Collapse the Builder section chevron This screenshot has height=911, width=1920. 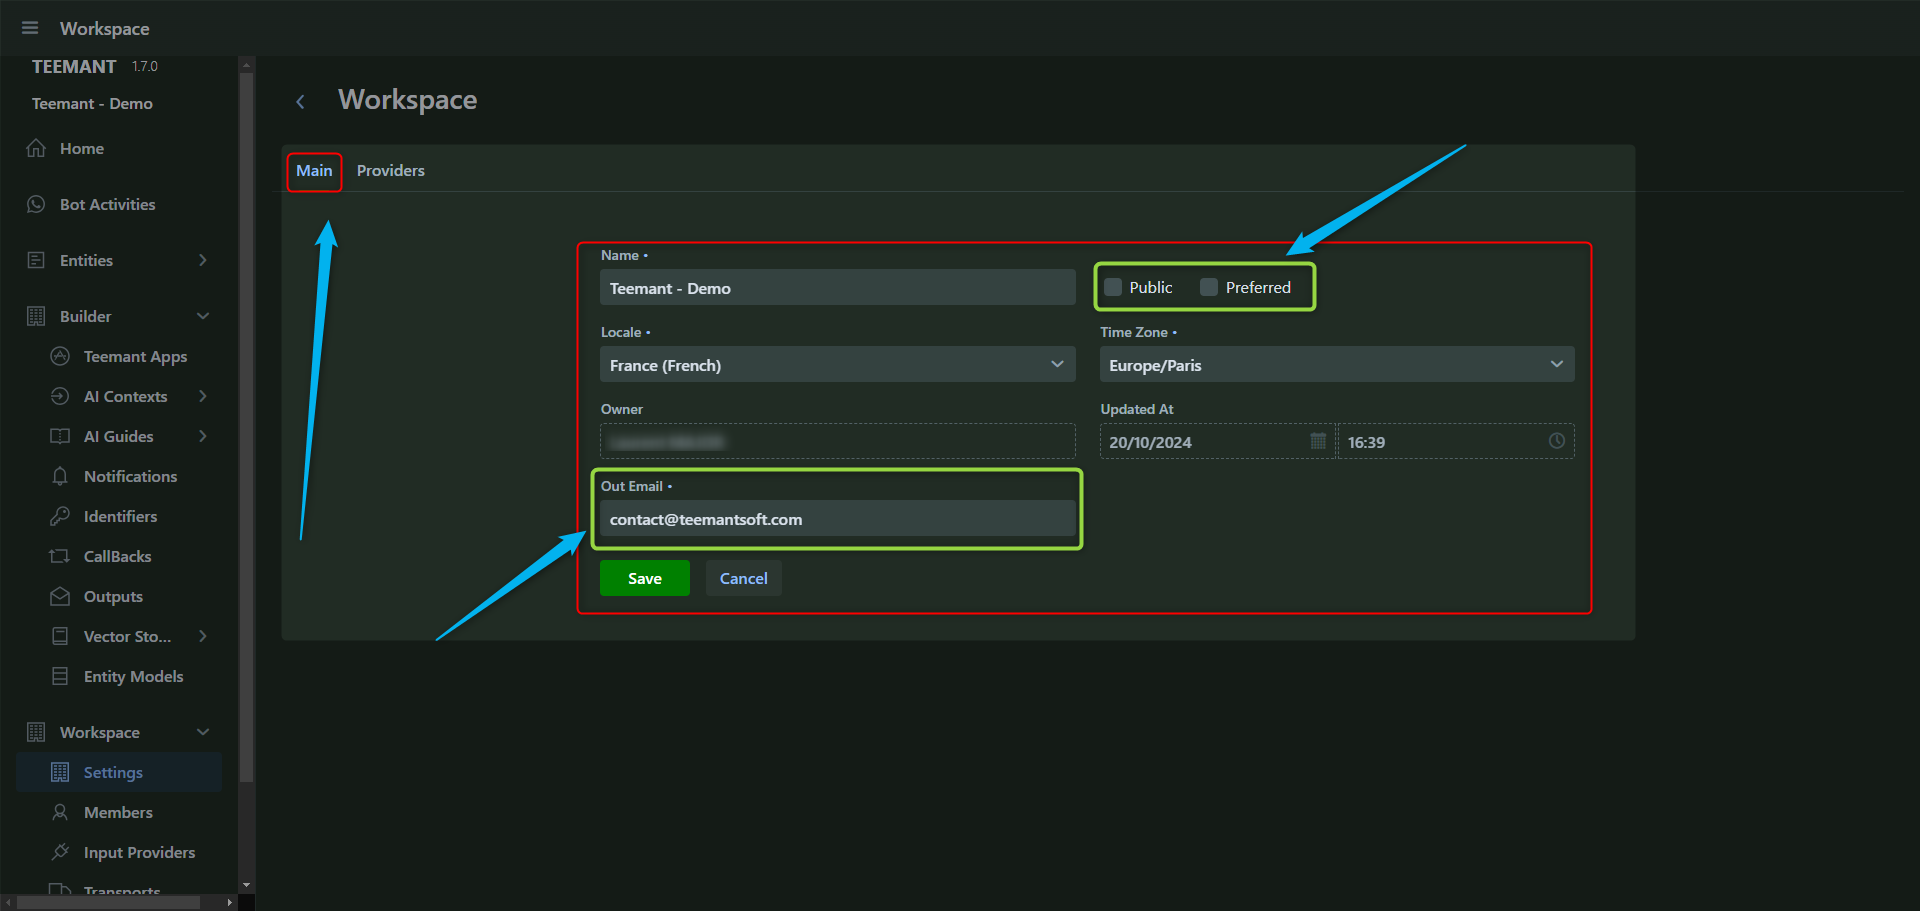click(203, 316)
